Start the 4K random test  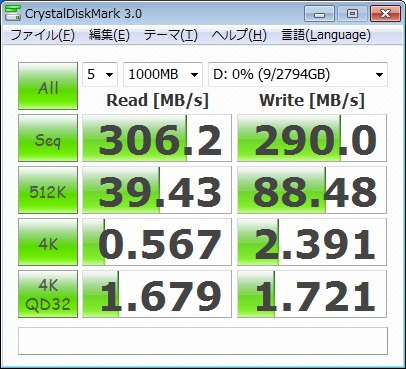[48, 242]
